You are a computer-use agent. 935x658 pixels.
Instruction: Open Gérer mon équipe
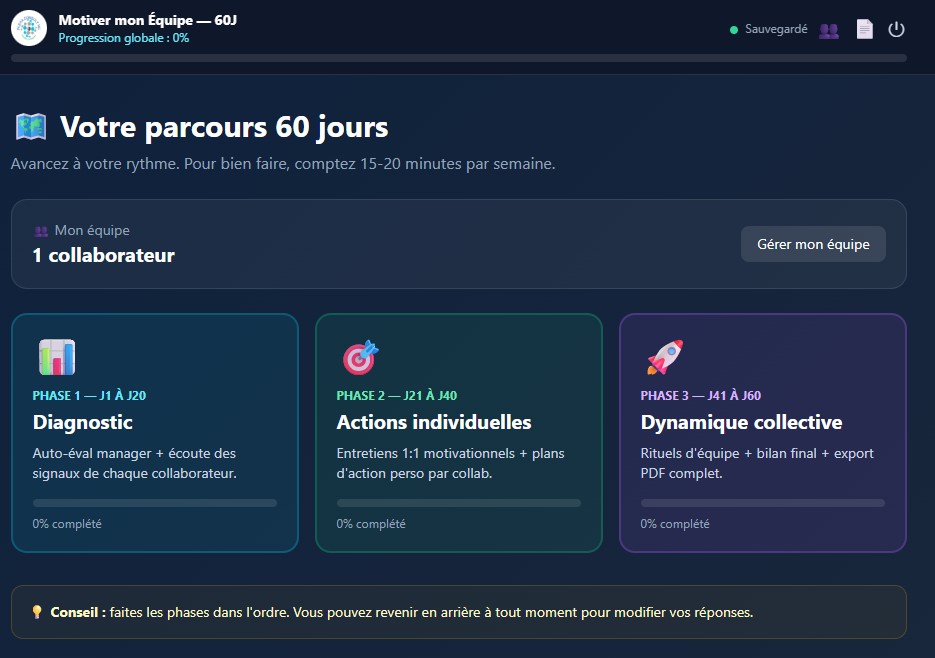813,244
